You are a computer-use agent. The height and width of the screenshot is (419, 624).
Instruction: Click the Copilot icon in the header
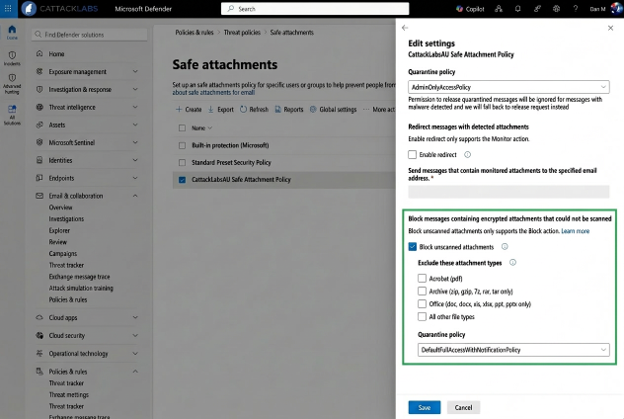coord(470,9)
